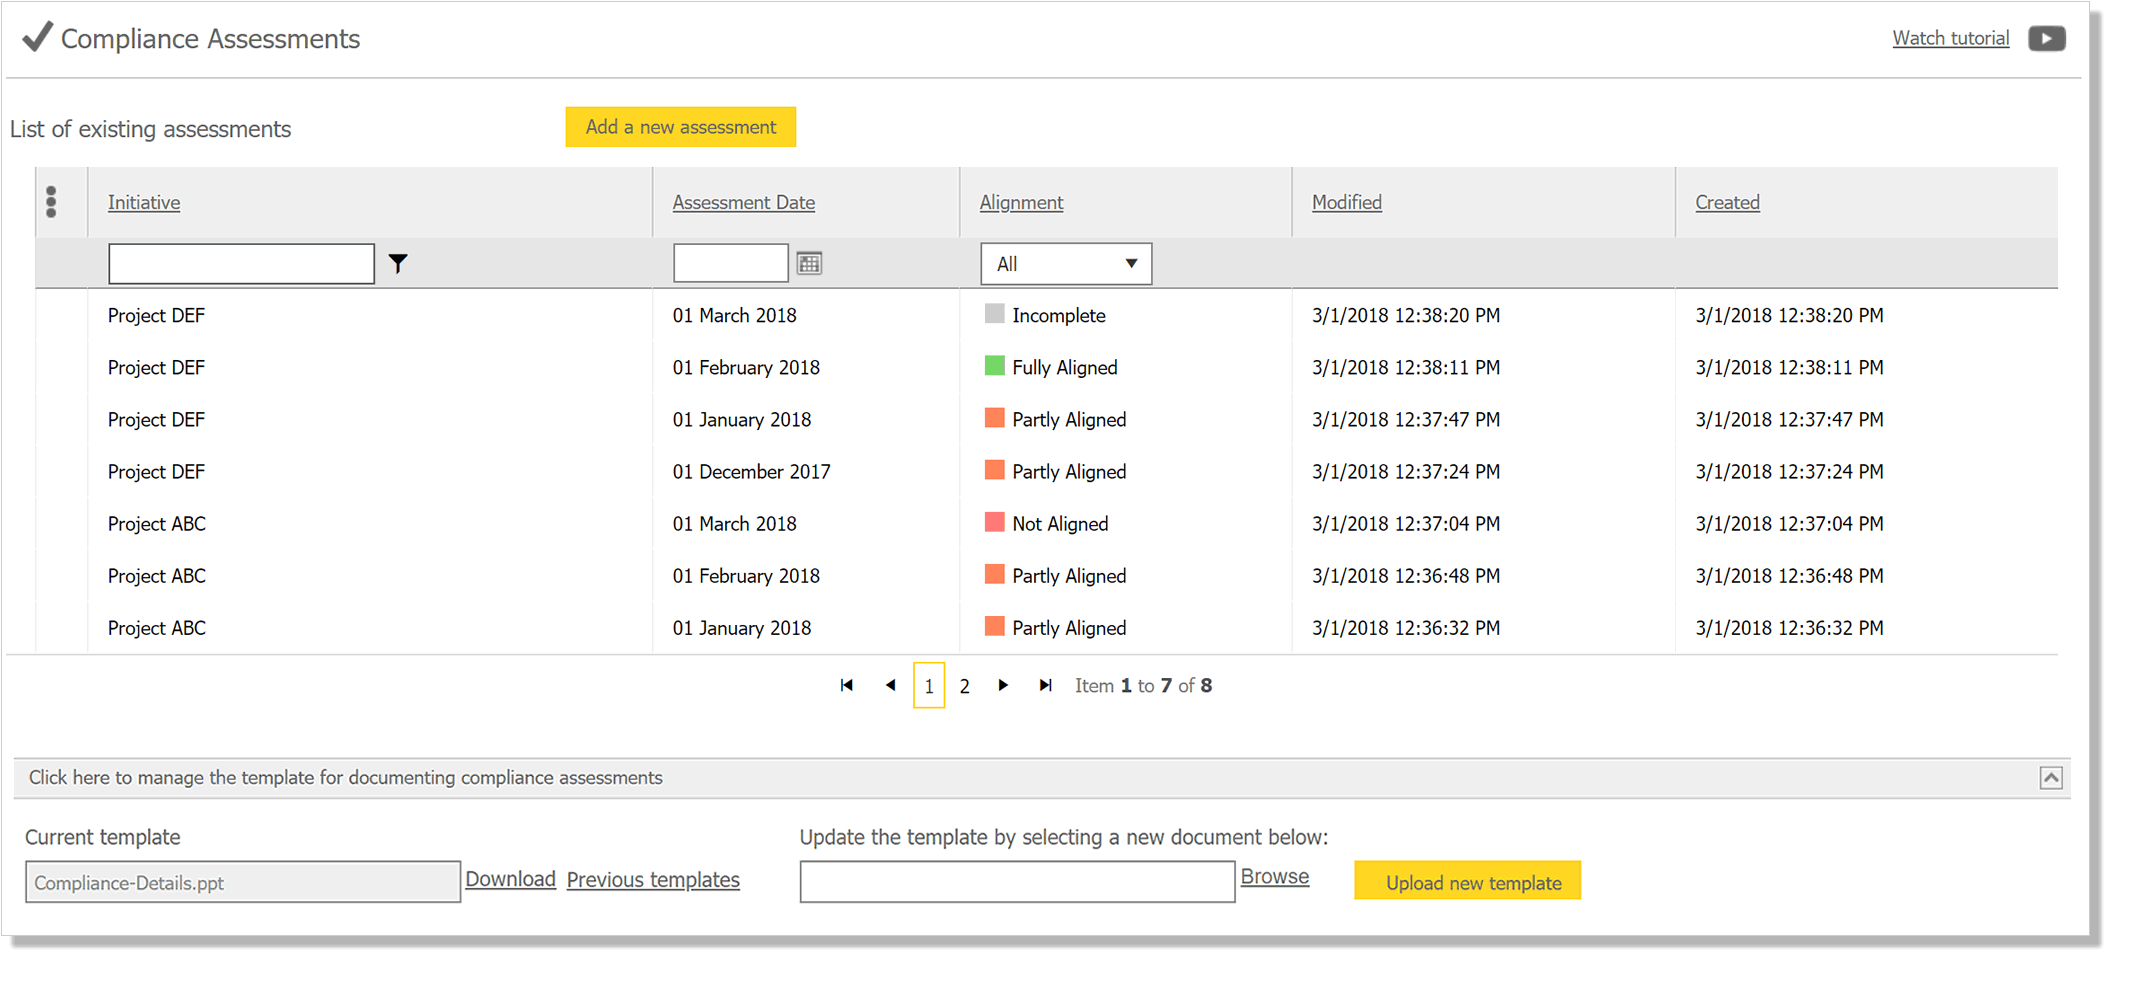Click the 01 December 2017 date cell
This screenshot has width=2140, height=1000.
(751, 471)
